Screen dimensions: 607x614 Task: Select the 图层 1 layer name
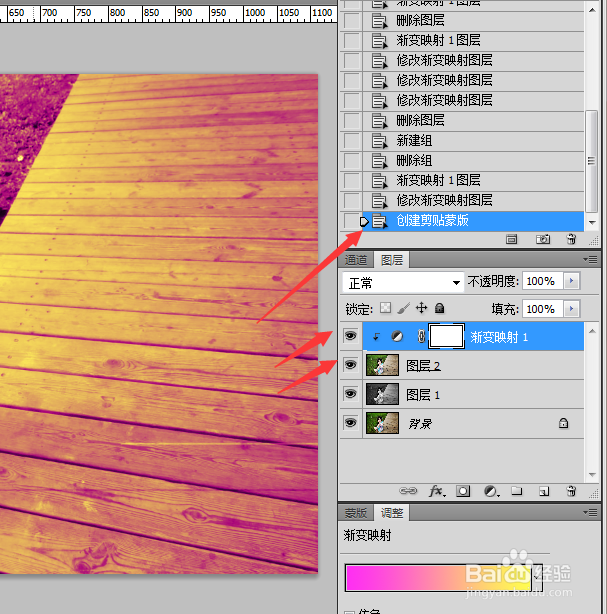(423, 395)
